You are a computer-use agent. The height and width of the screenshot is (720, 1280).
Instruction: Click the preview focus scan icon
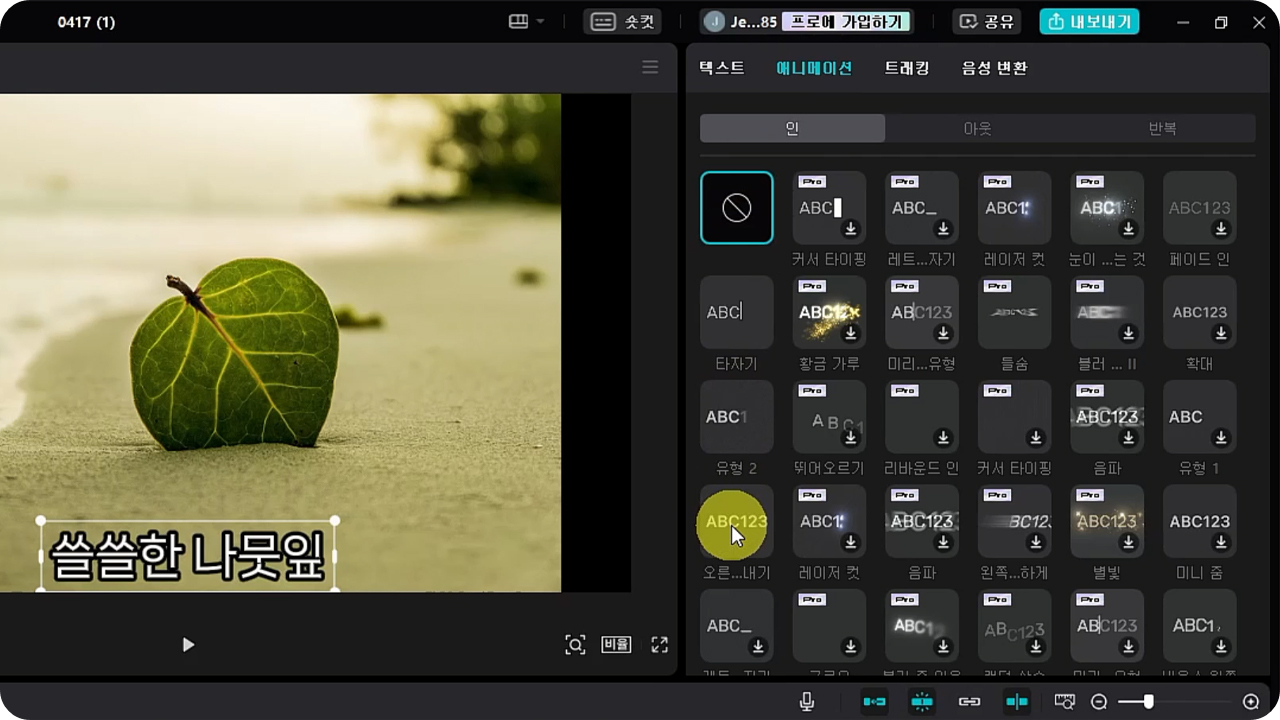(575, 645)
